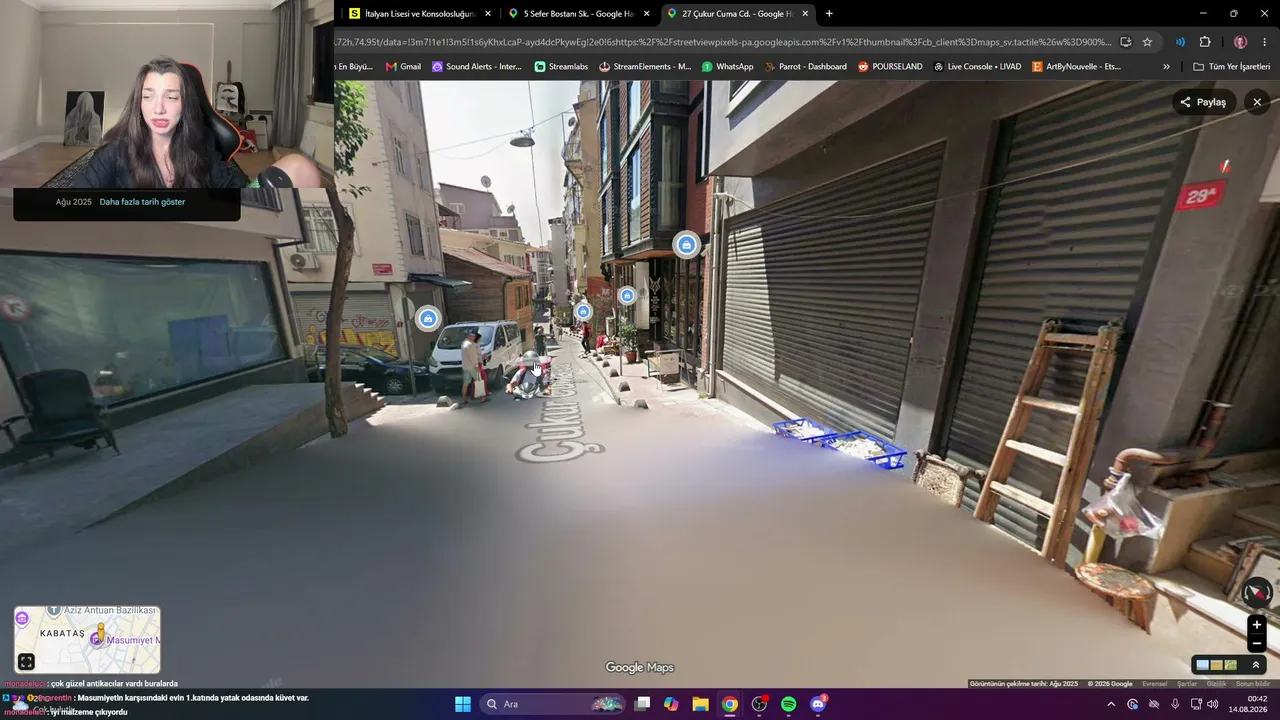
Task: Open Spotify from the taskbar
Action: tap(788, 704)
